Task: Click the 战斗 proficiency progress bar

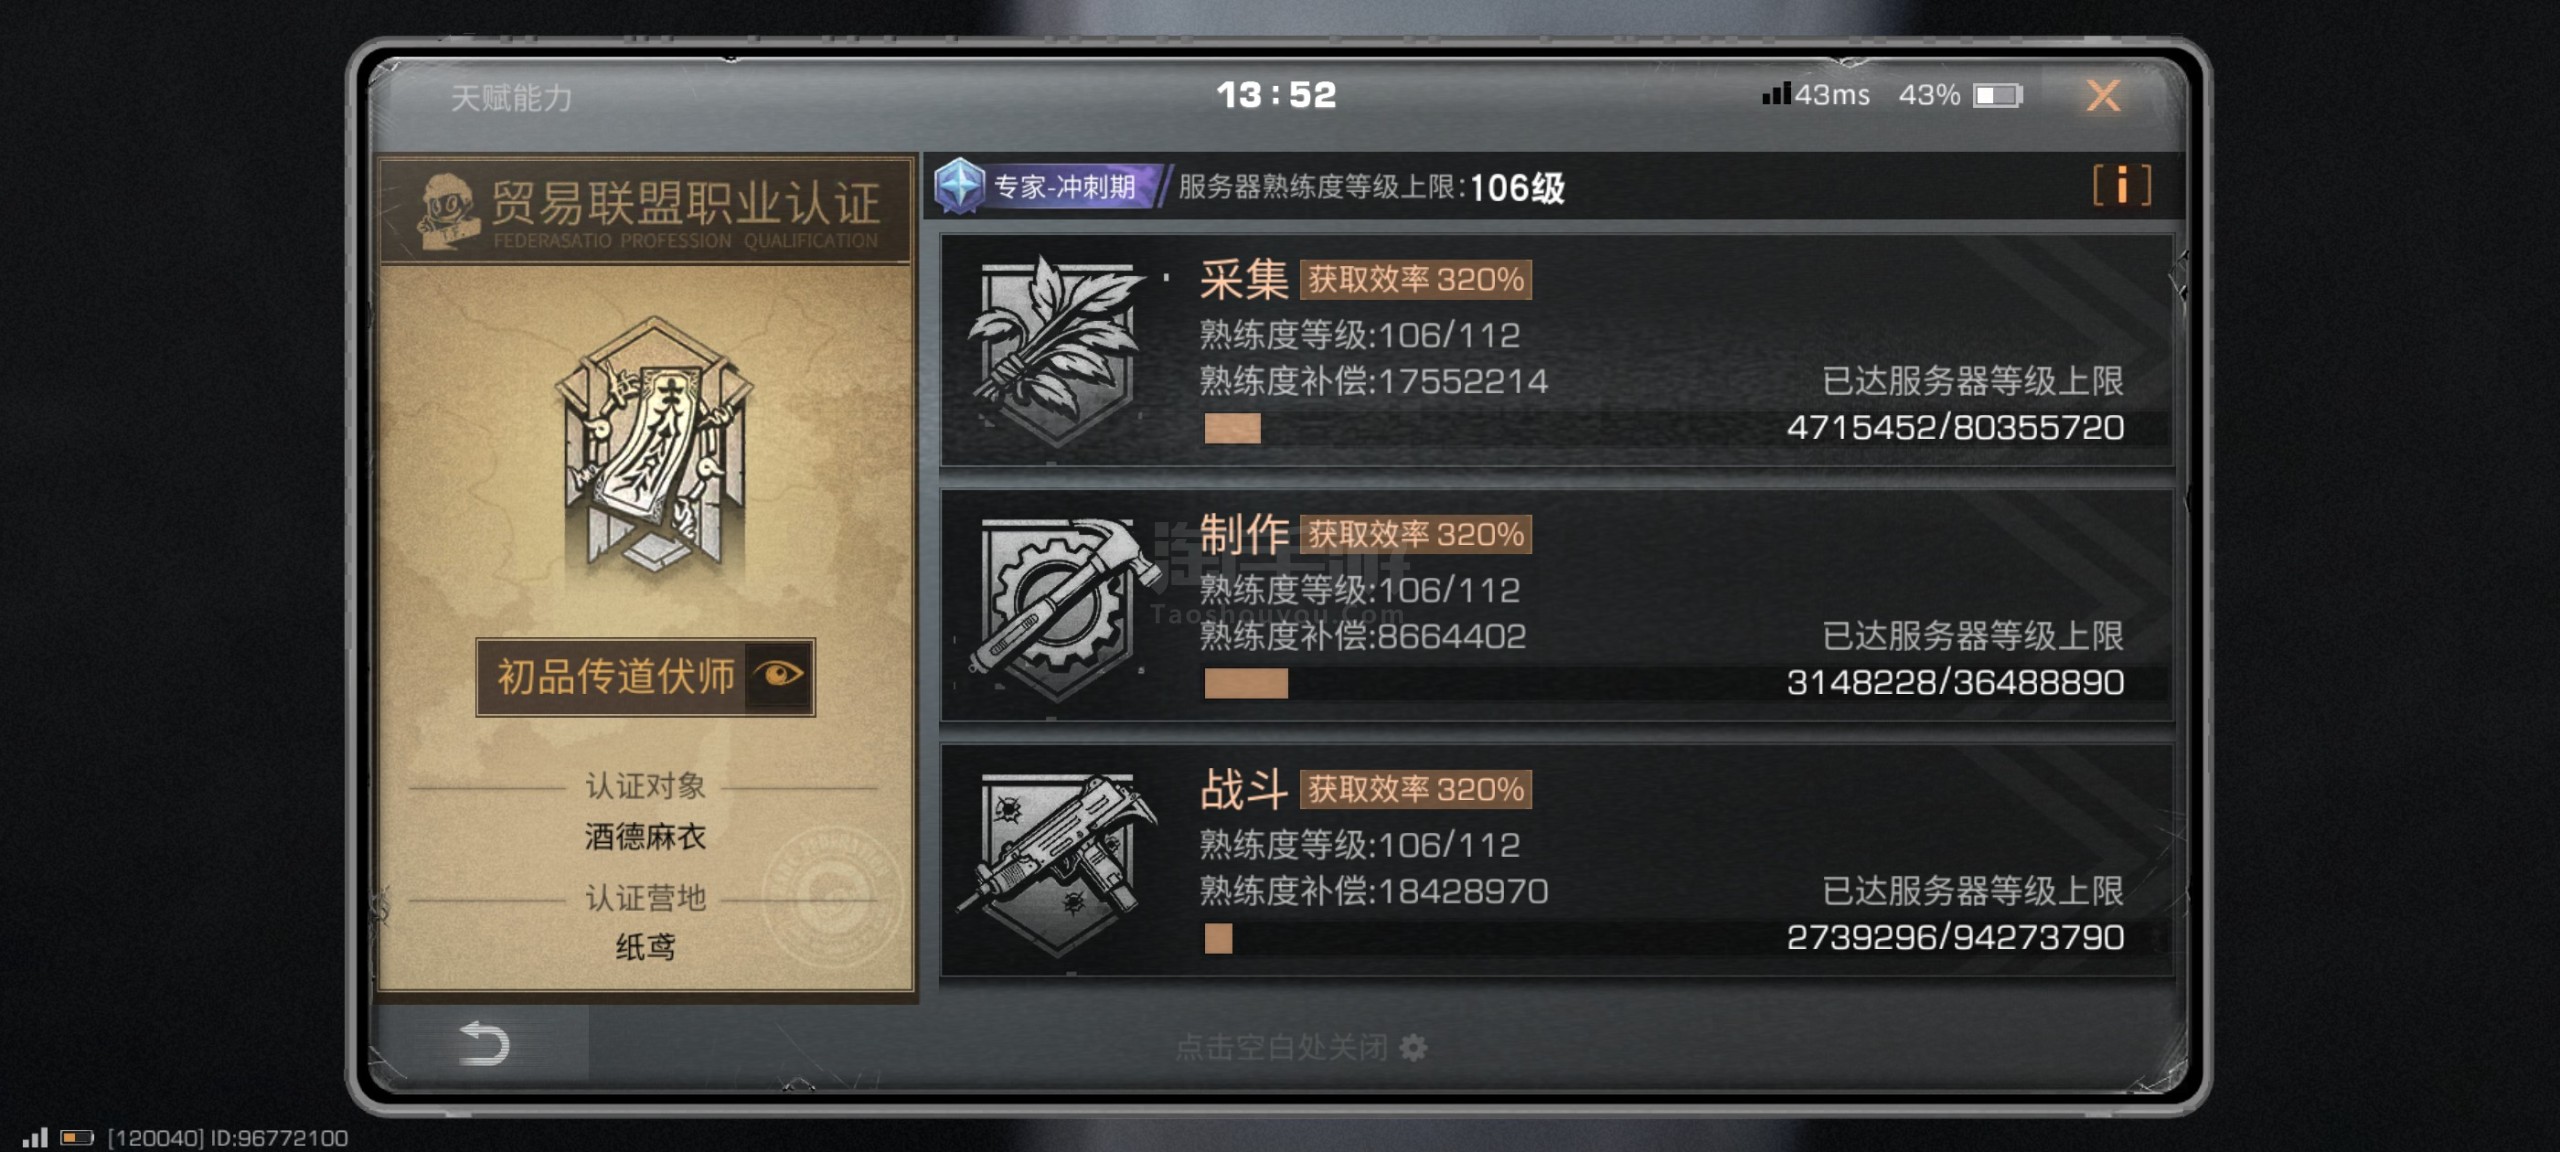Action: (1685, 938)
